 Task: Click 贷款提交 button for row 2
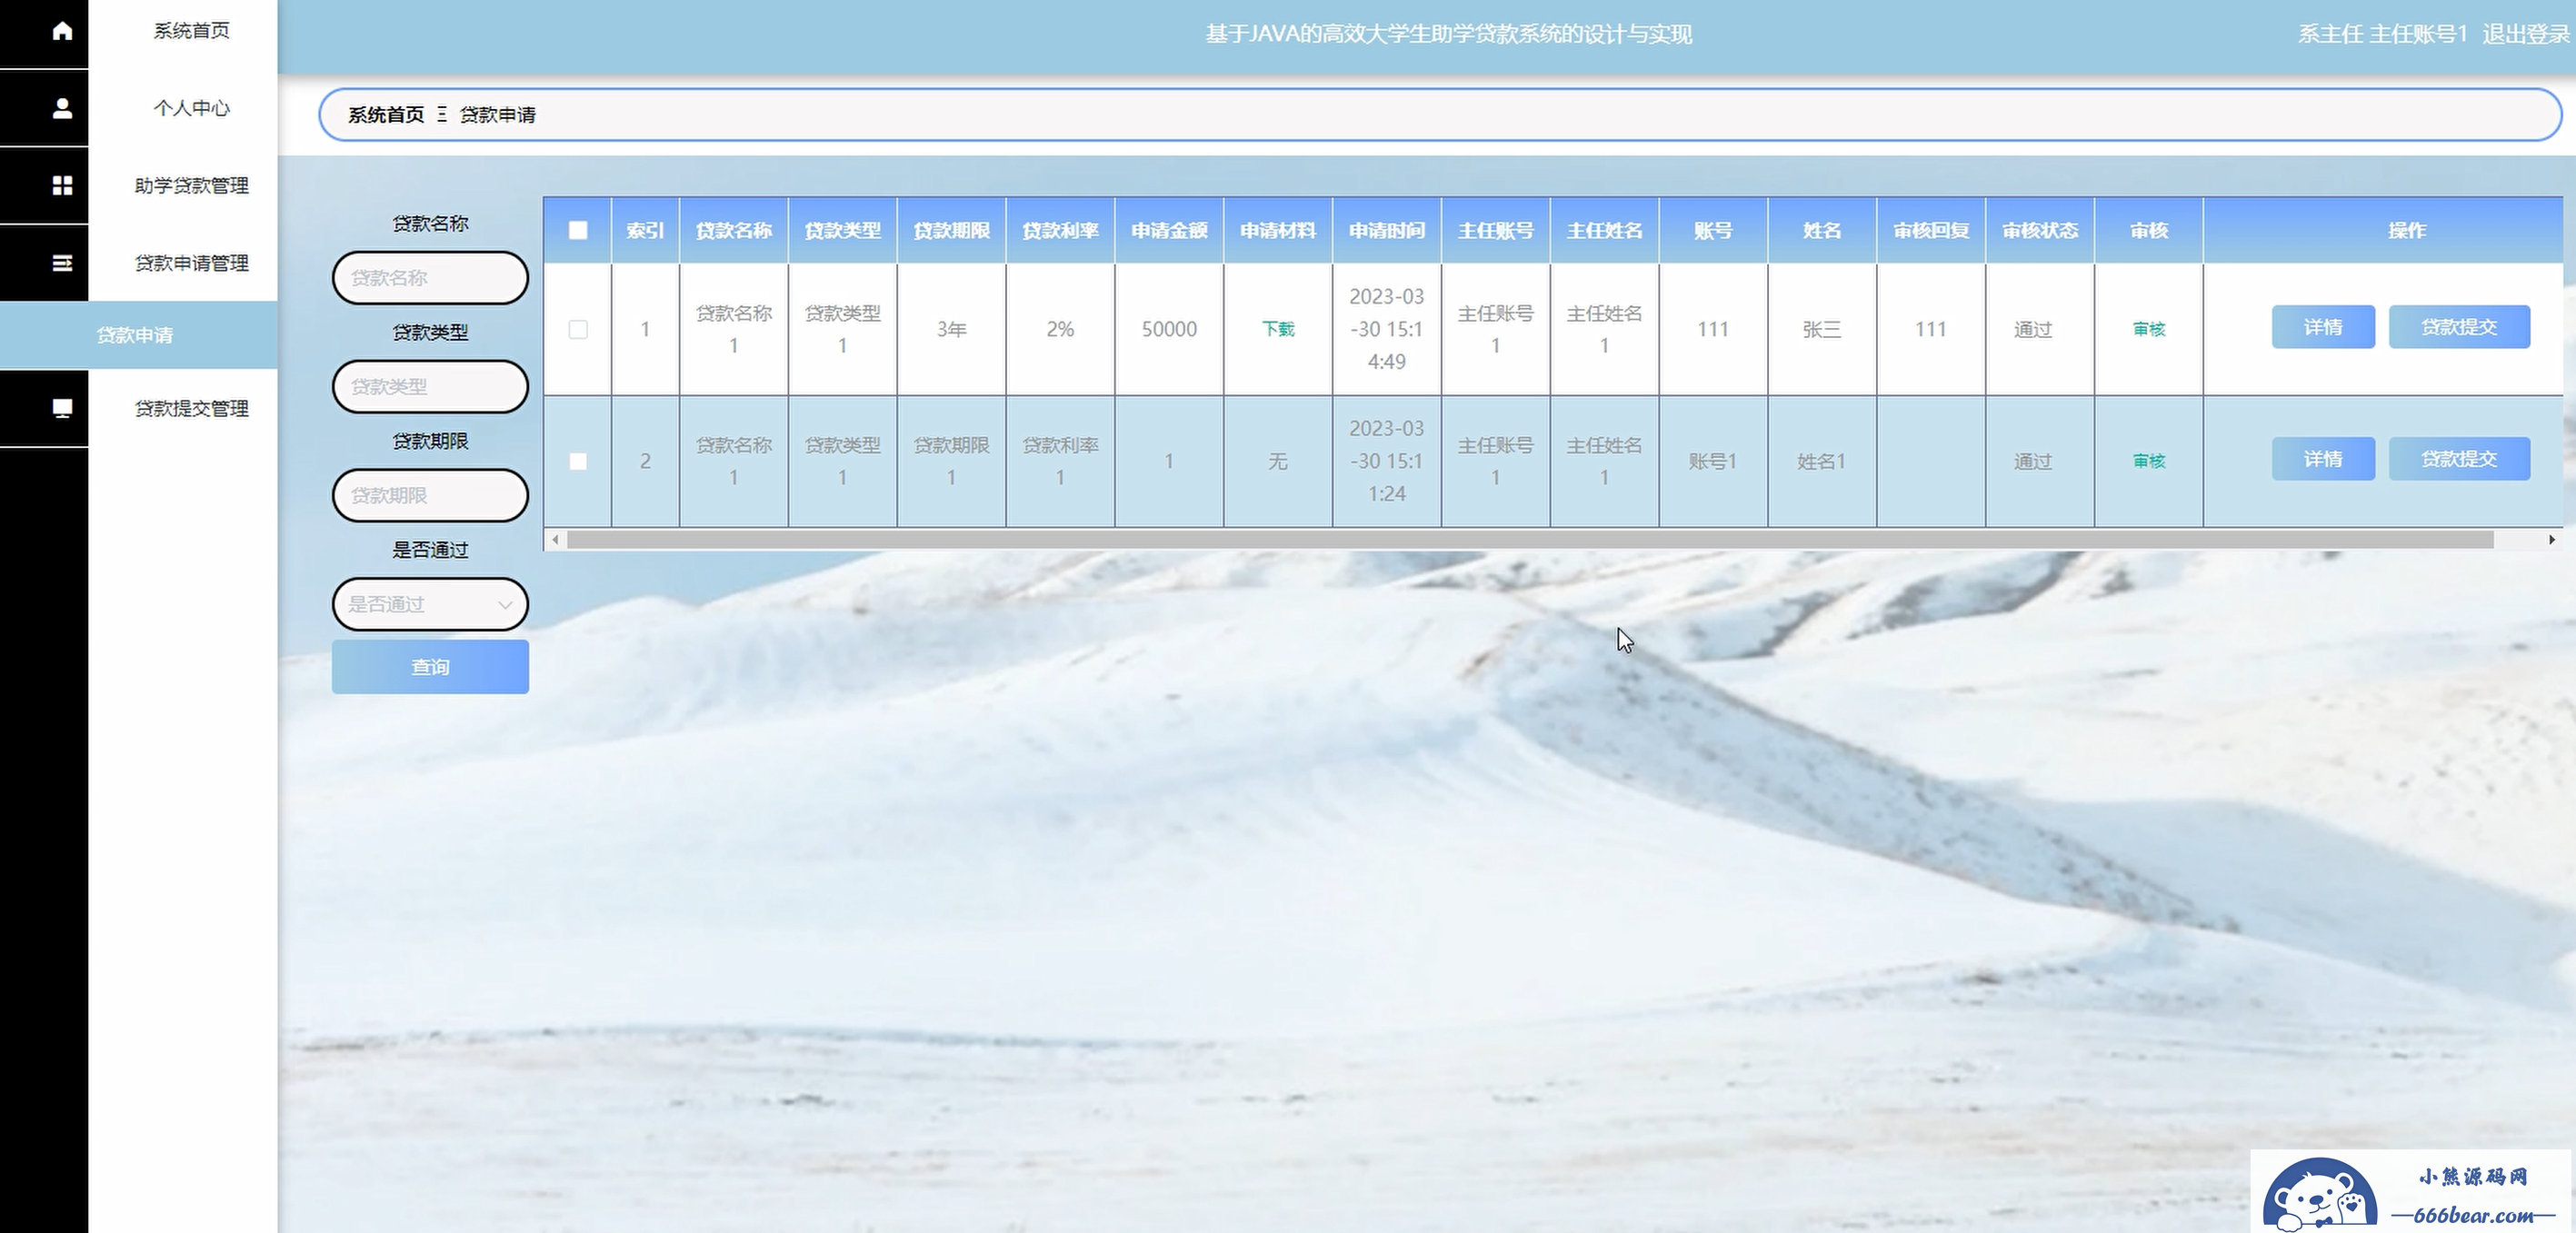pos(2459,459)
